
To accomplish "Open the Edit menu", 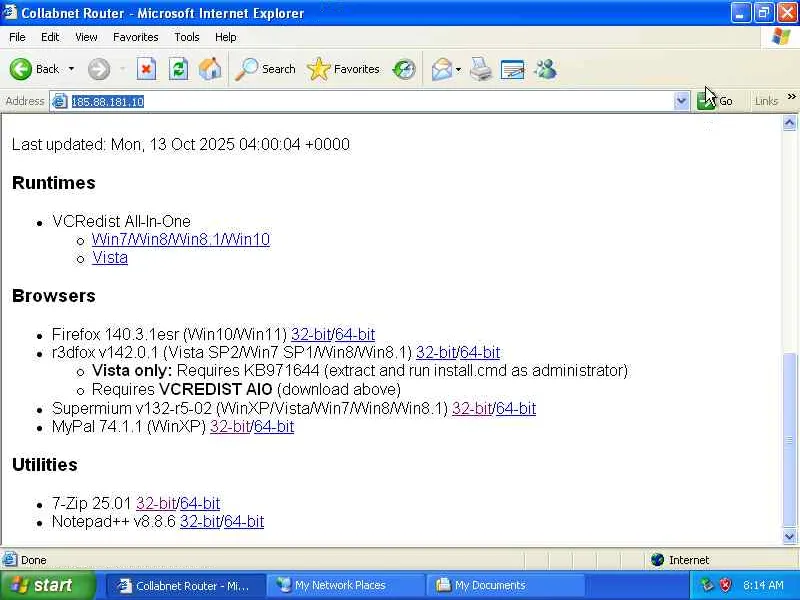I will 50,37.
